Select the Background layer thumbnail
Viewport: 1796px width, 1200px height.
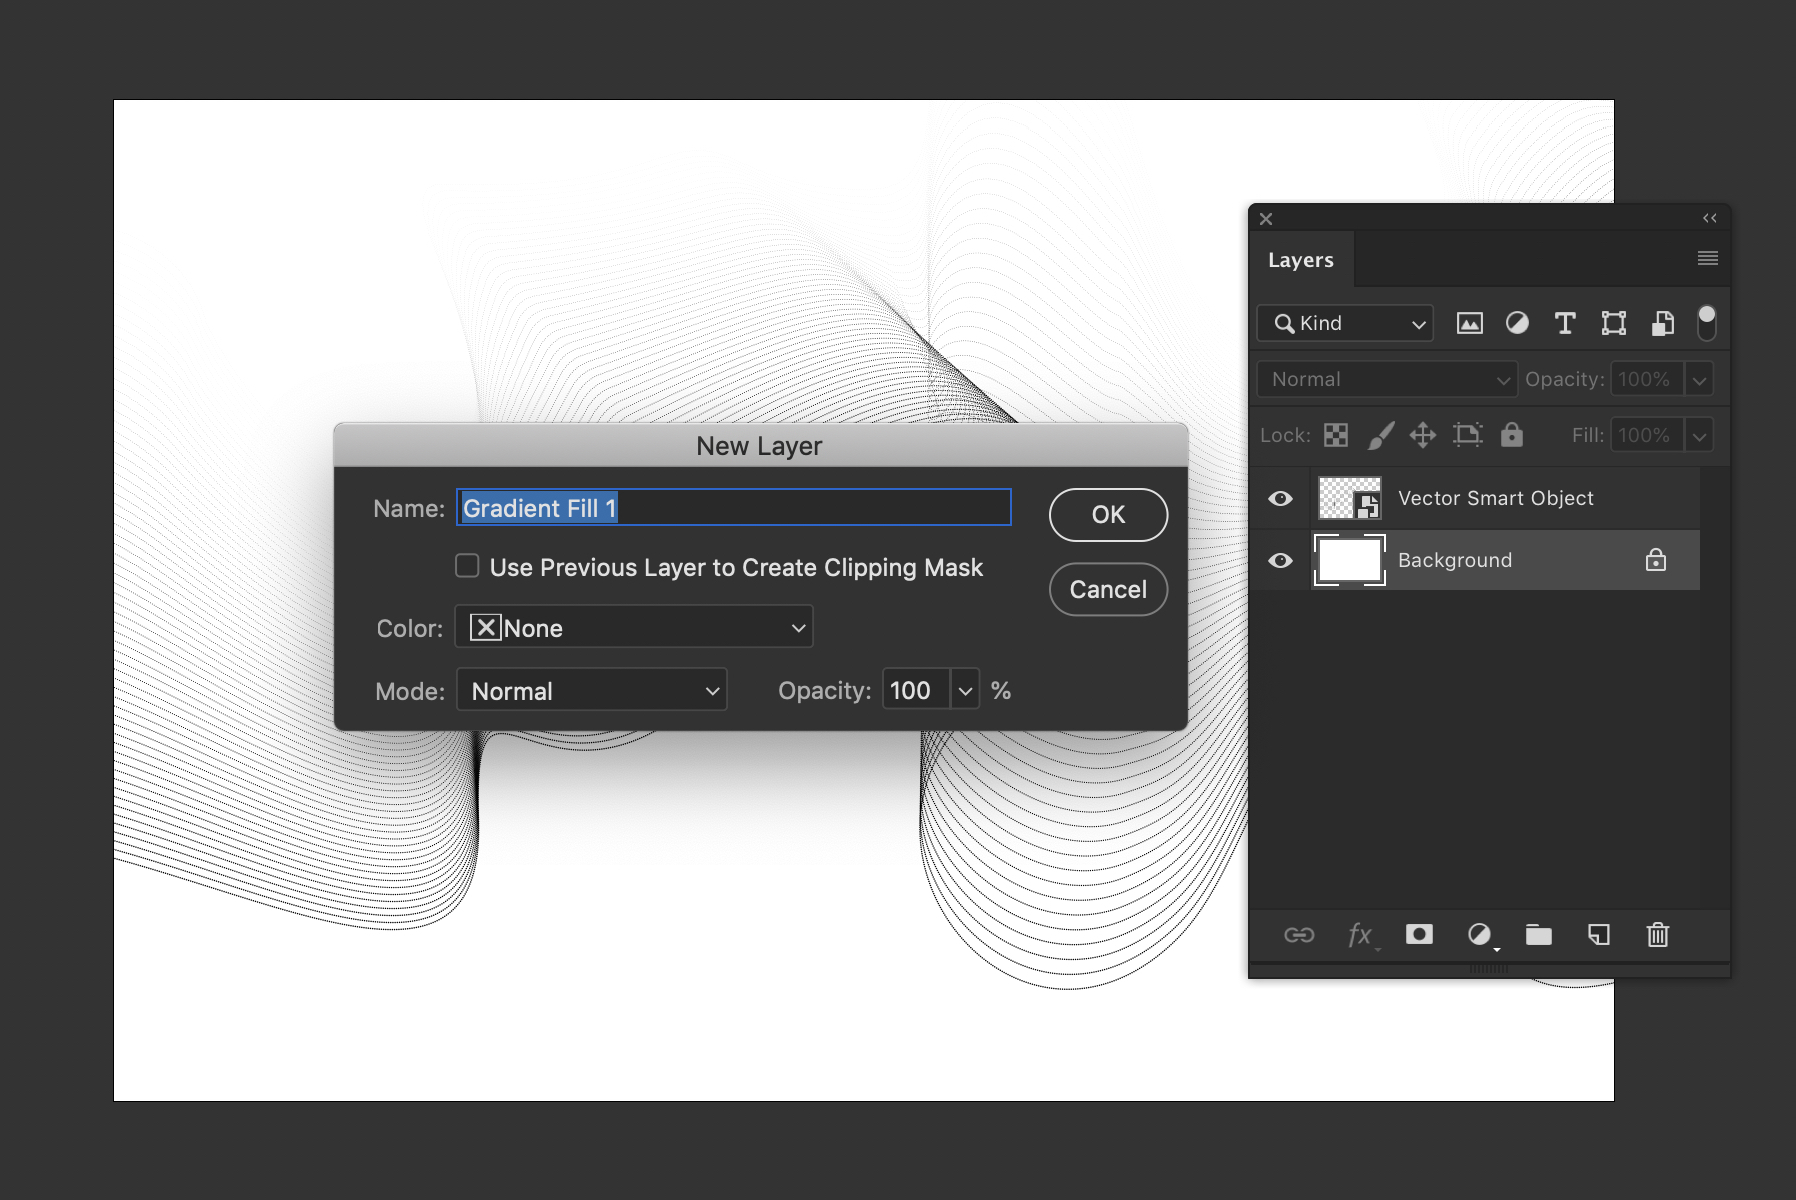pyautogui.click(x=1350, y=560)
